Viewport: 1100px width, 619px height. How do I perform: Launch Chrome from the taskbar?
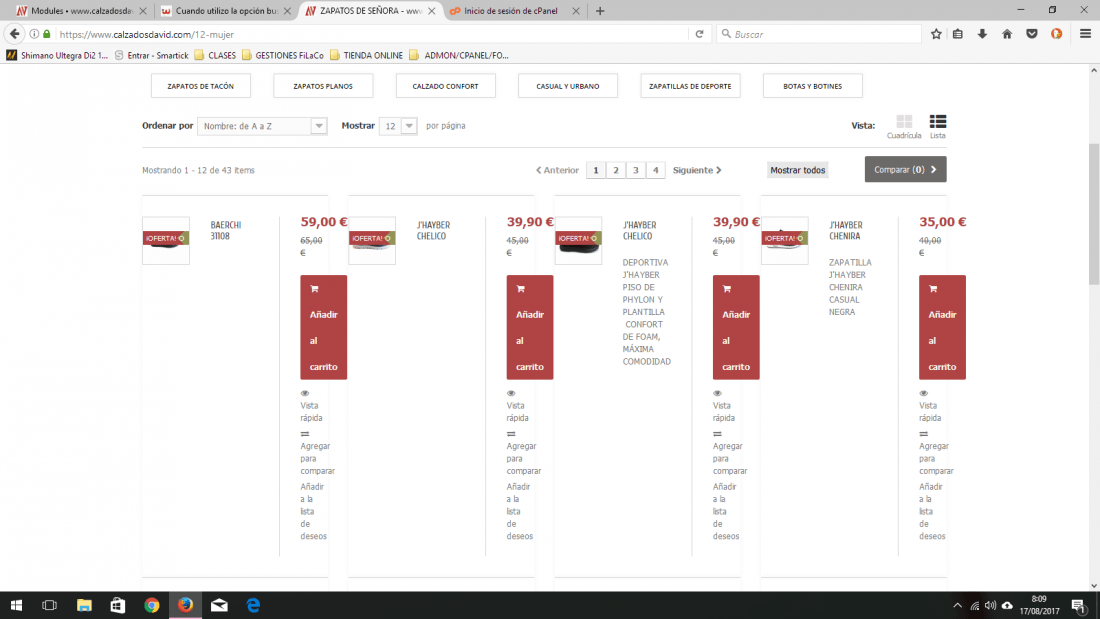[152, 605]
